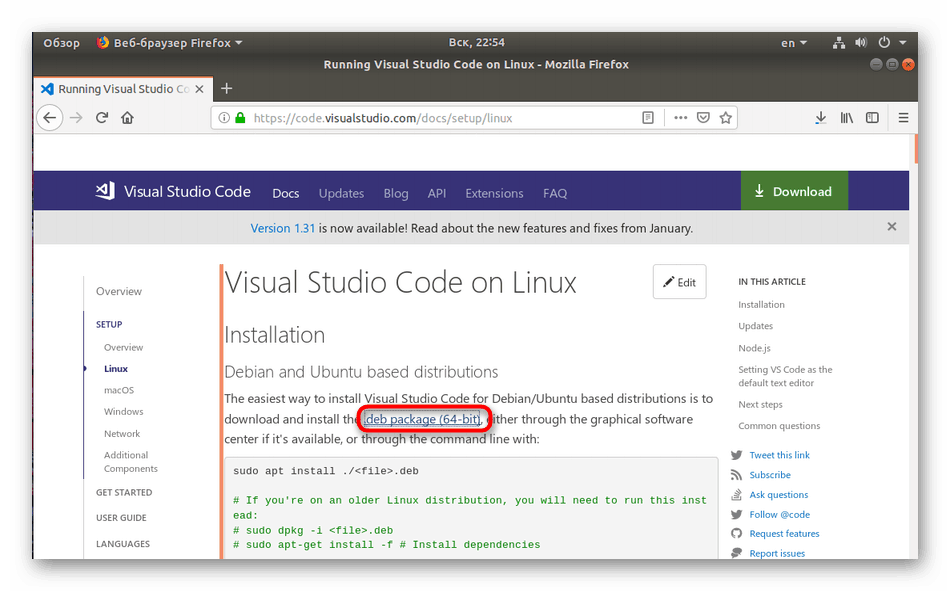This screenshot has height=591, width=950.
Task: Open the FAQ navigation item
Action: coord(555,193)
